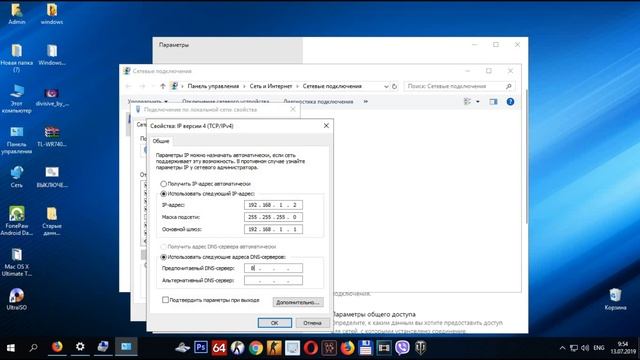The height and width of the screenshot is (360, 640).
Task: Expand toolbar overflow chevron in Network Connections
Action: 366,102
